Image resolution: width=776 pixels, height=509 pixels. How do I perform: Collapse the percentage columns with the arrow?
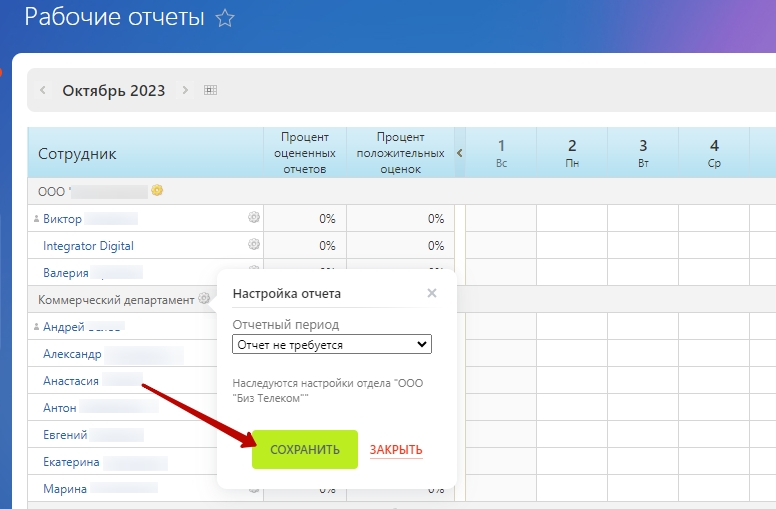[x=460, y=154]
